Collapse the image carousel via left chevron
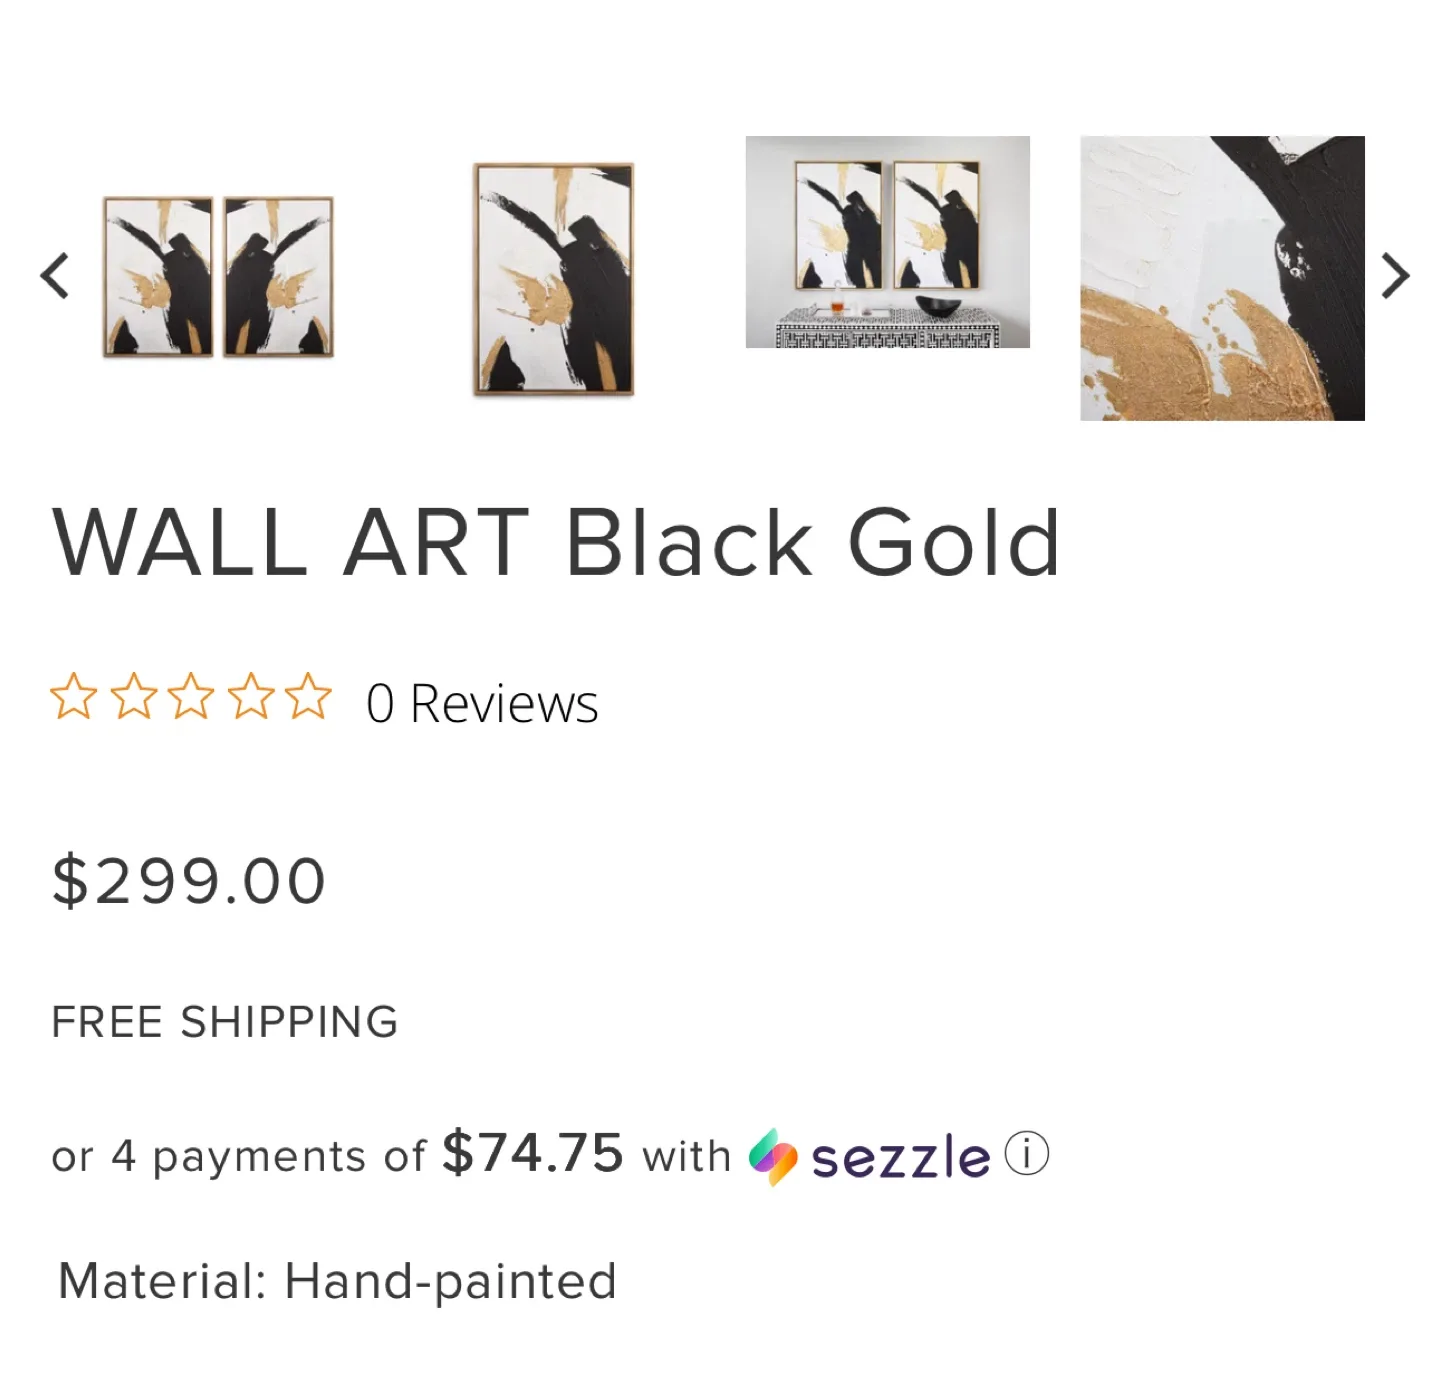 click(57, 275)
